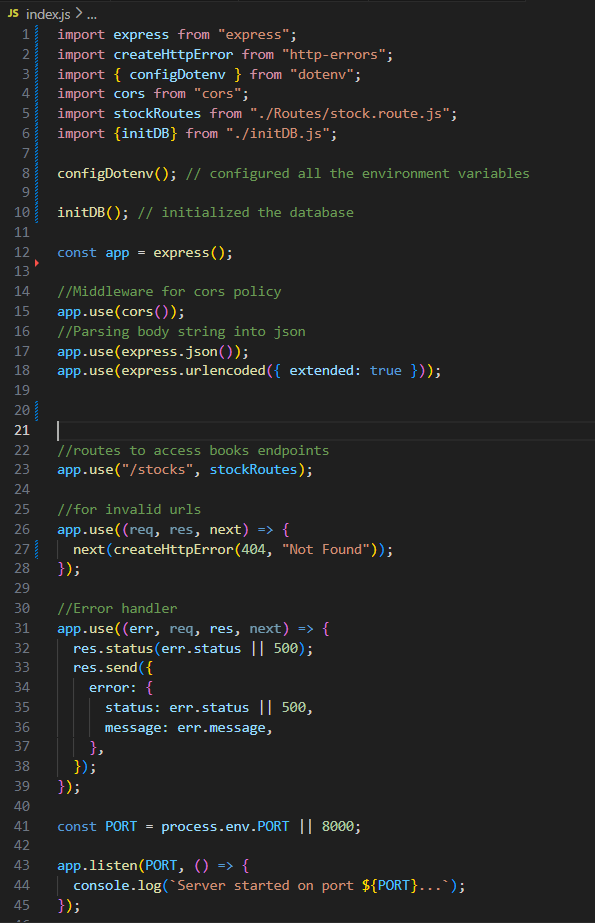Click the identifier stockRoutes on line 23
The width and height of the screenshot is (595, 923).
click(256, 468)
